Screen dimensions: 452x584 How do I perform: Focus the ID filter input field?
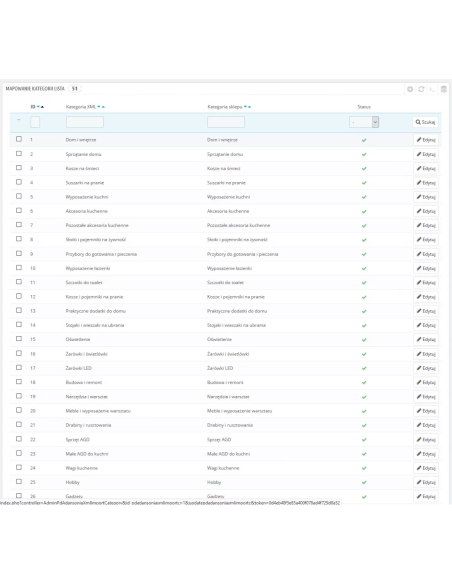[35, 122]
